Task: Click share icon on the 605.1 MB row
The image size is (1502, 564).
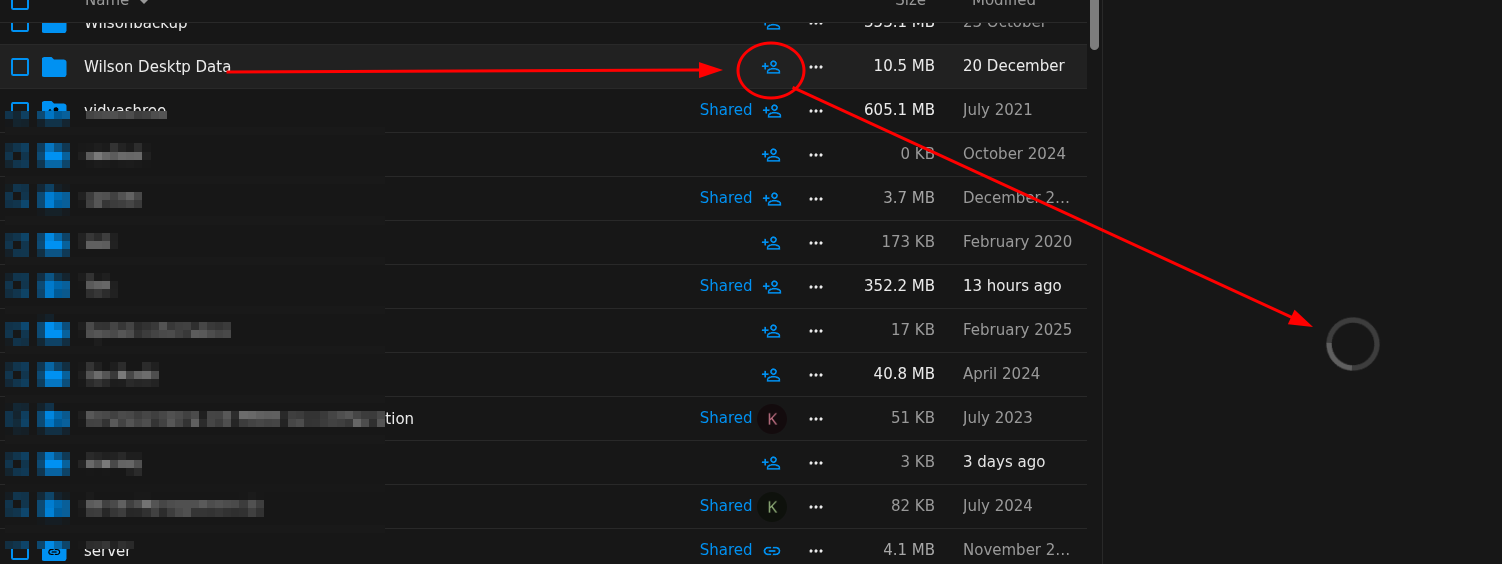Action: pos(771,111)
